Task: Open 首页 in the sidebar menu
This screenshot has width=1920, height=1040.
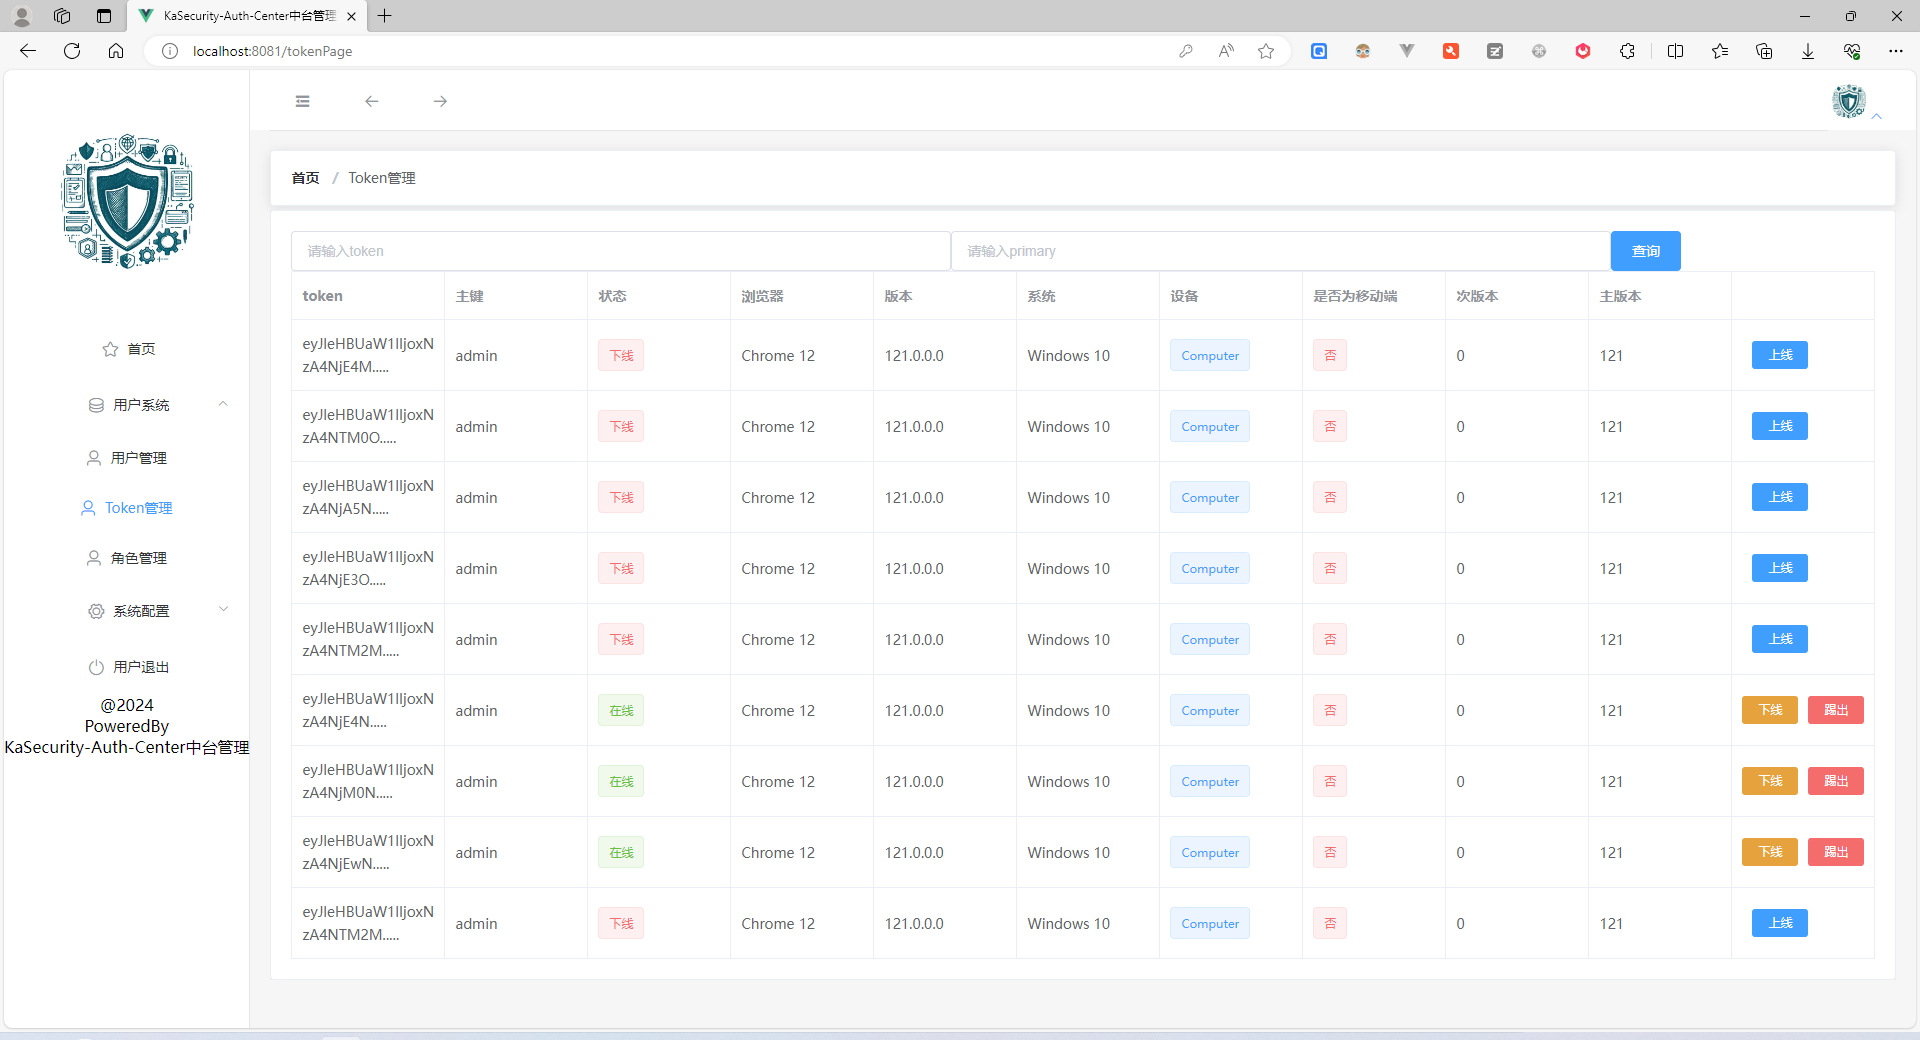Action: (129, 349)
